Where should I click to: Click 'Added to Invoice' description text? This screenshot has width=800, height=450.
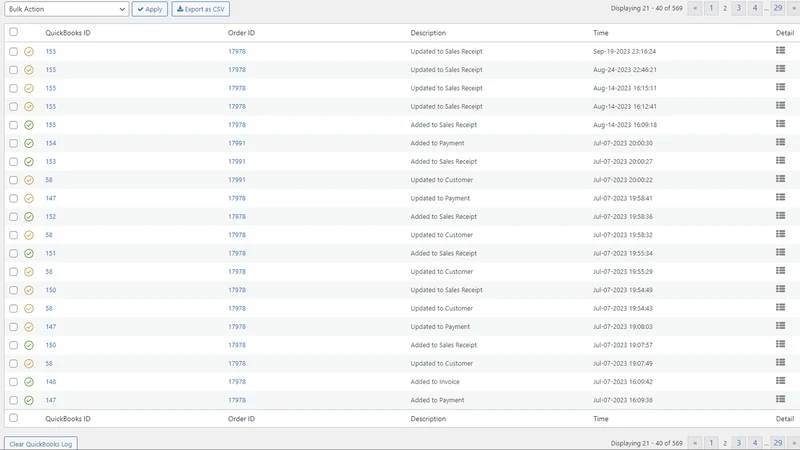coord(435,382)
